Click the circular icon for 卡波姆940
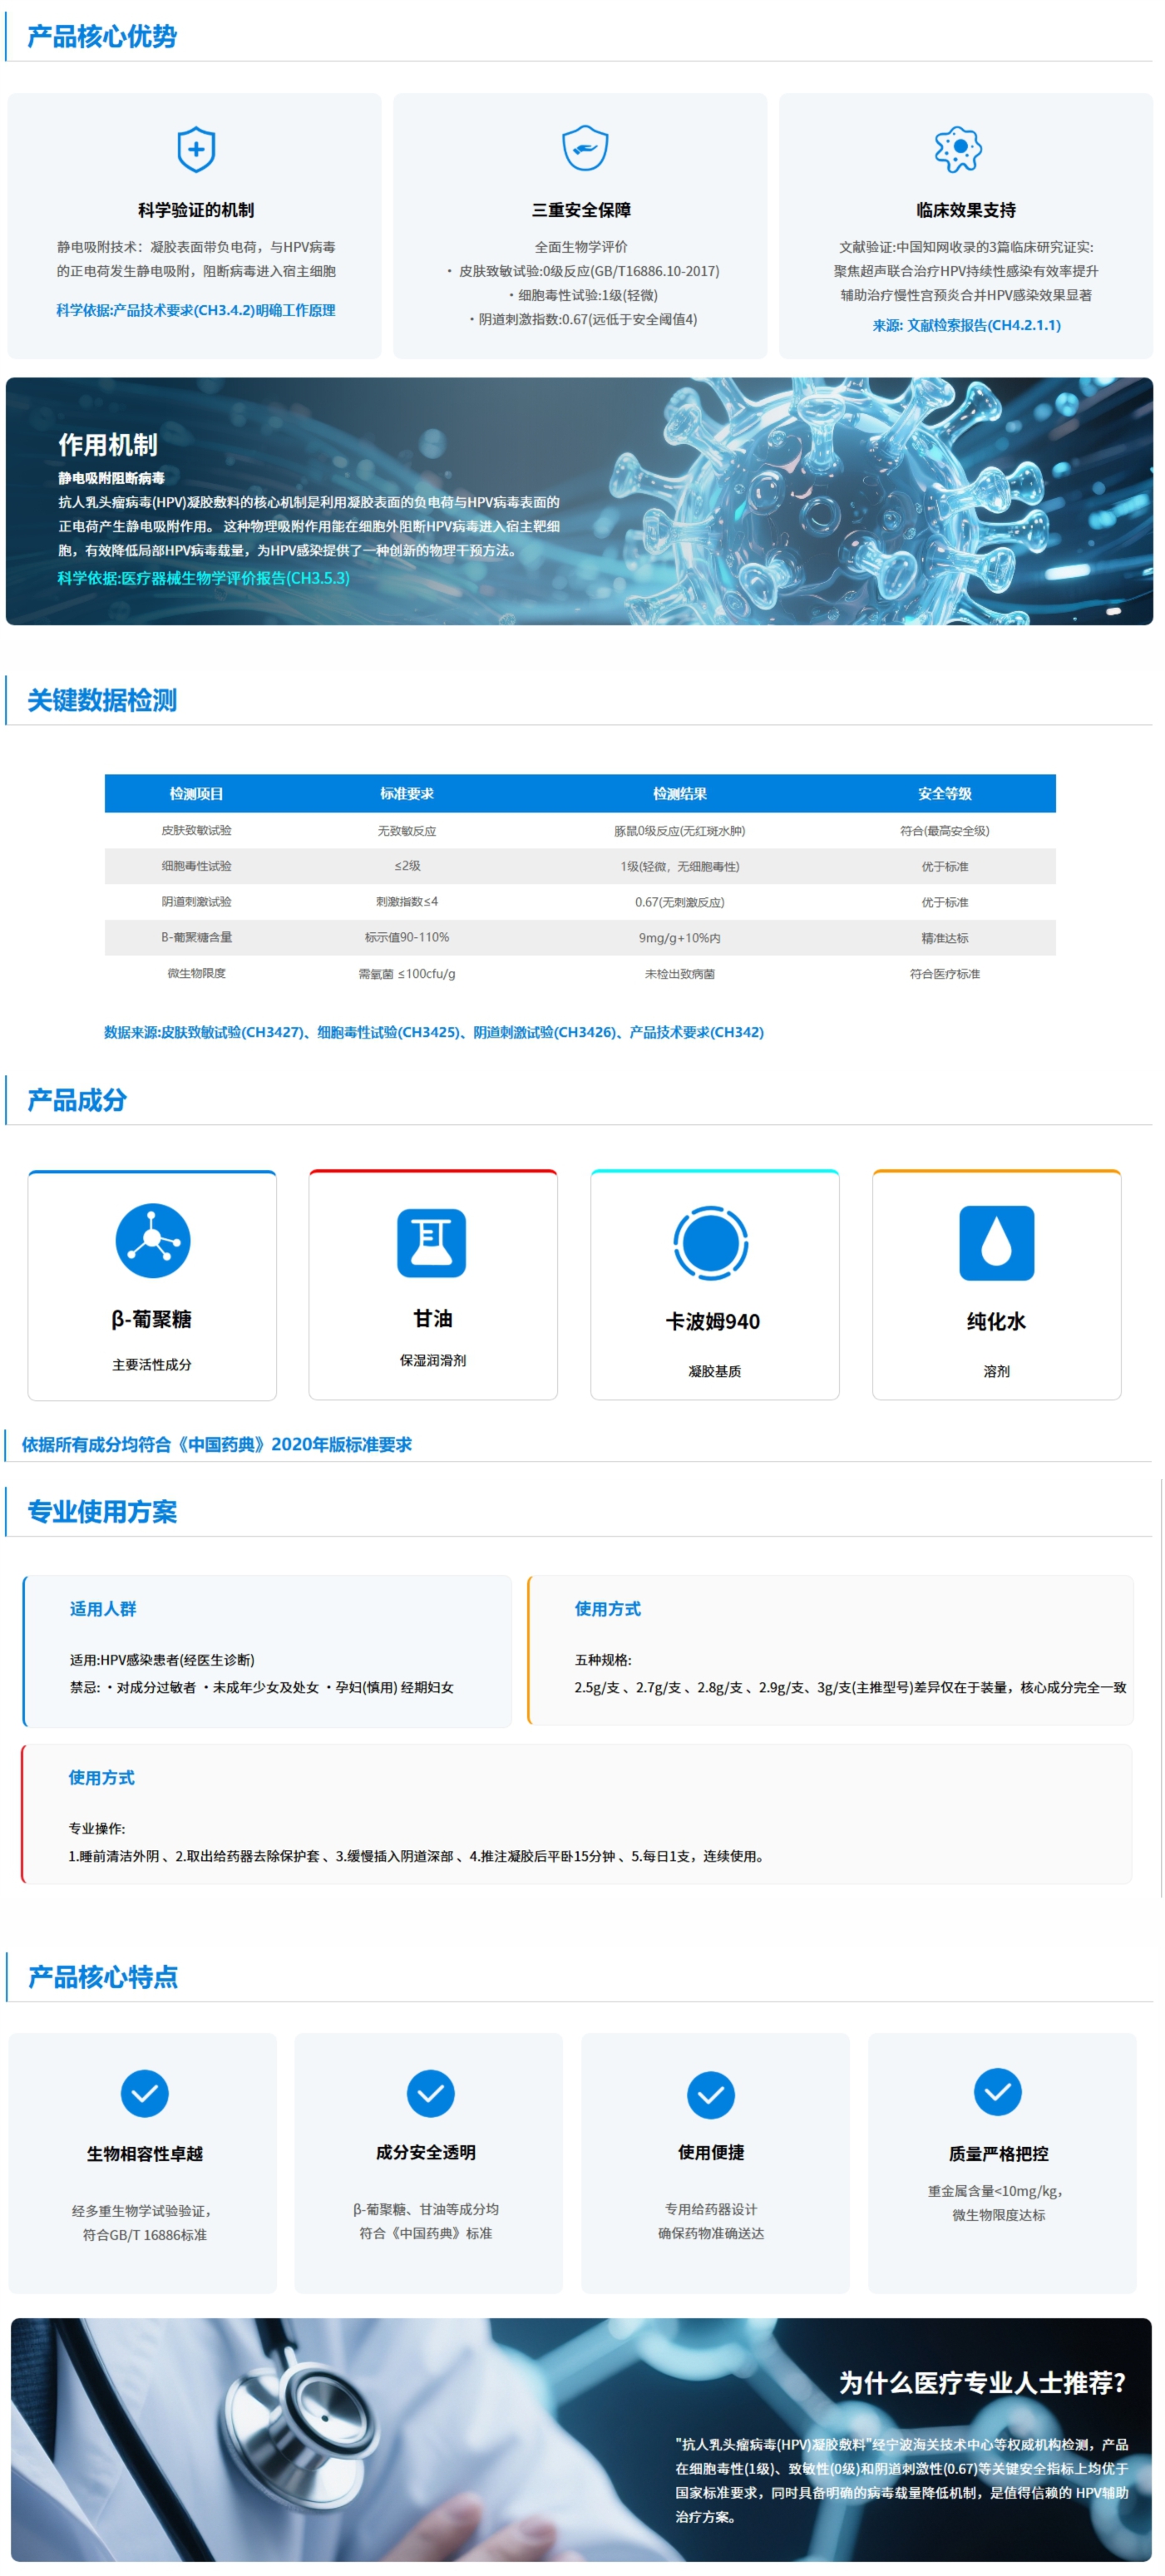This screenshot has height=2576, width=1165. pyautogui.click(x=711, y=1242)
